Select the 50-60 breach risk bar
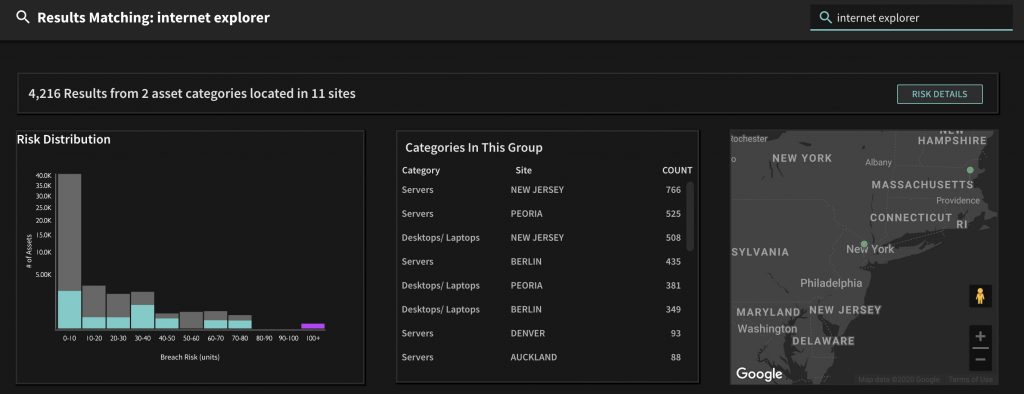 (191, 320)
